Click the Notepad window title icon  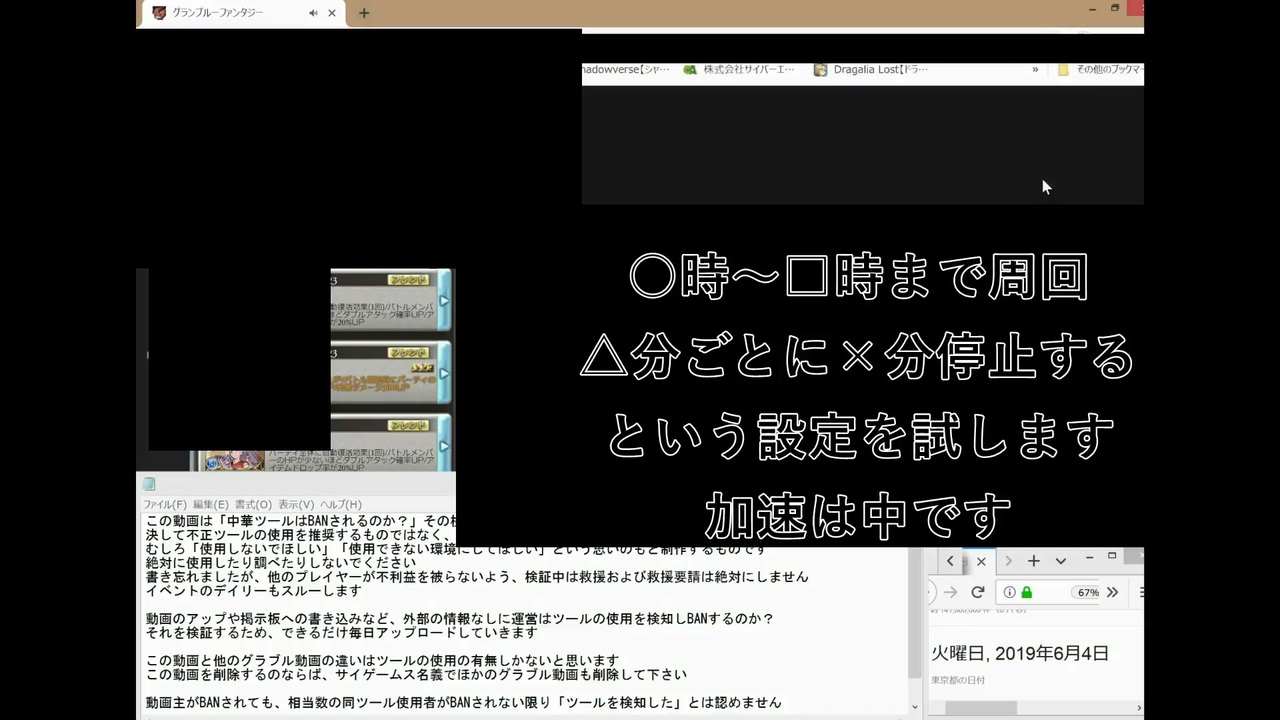[x=149, y=484]
